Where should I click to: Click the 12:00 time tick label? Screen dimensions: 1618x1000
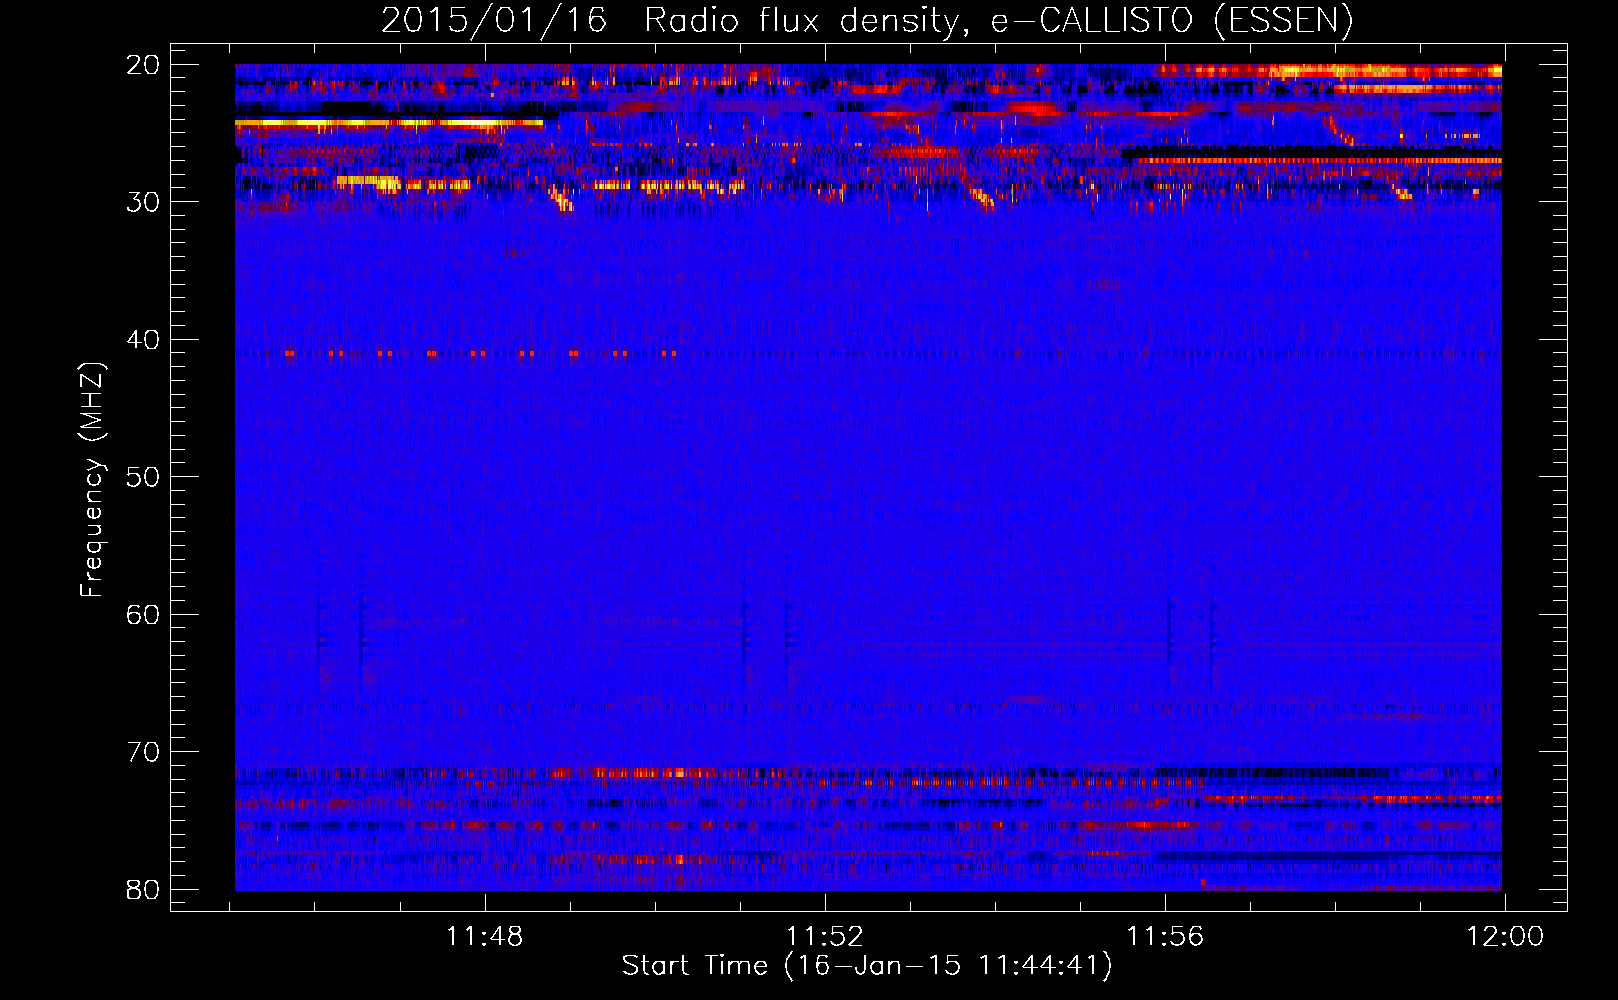pos(1505,937)
